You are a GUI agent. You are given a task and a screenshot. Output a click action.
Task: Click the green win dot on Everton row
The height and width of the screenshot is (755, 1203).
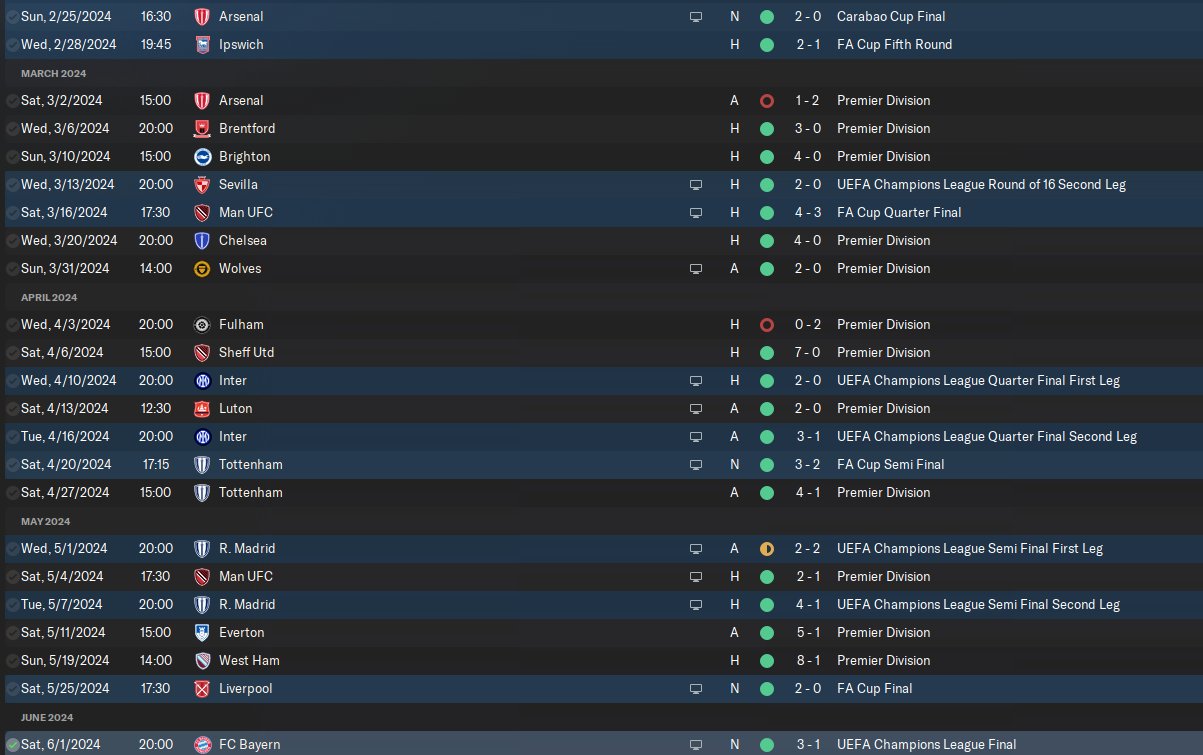767,632
